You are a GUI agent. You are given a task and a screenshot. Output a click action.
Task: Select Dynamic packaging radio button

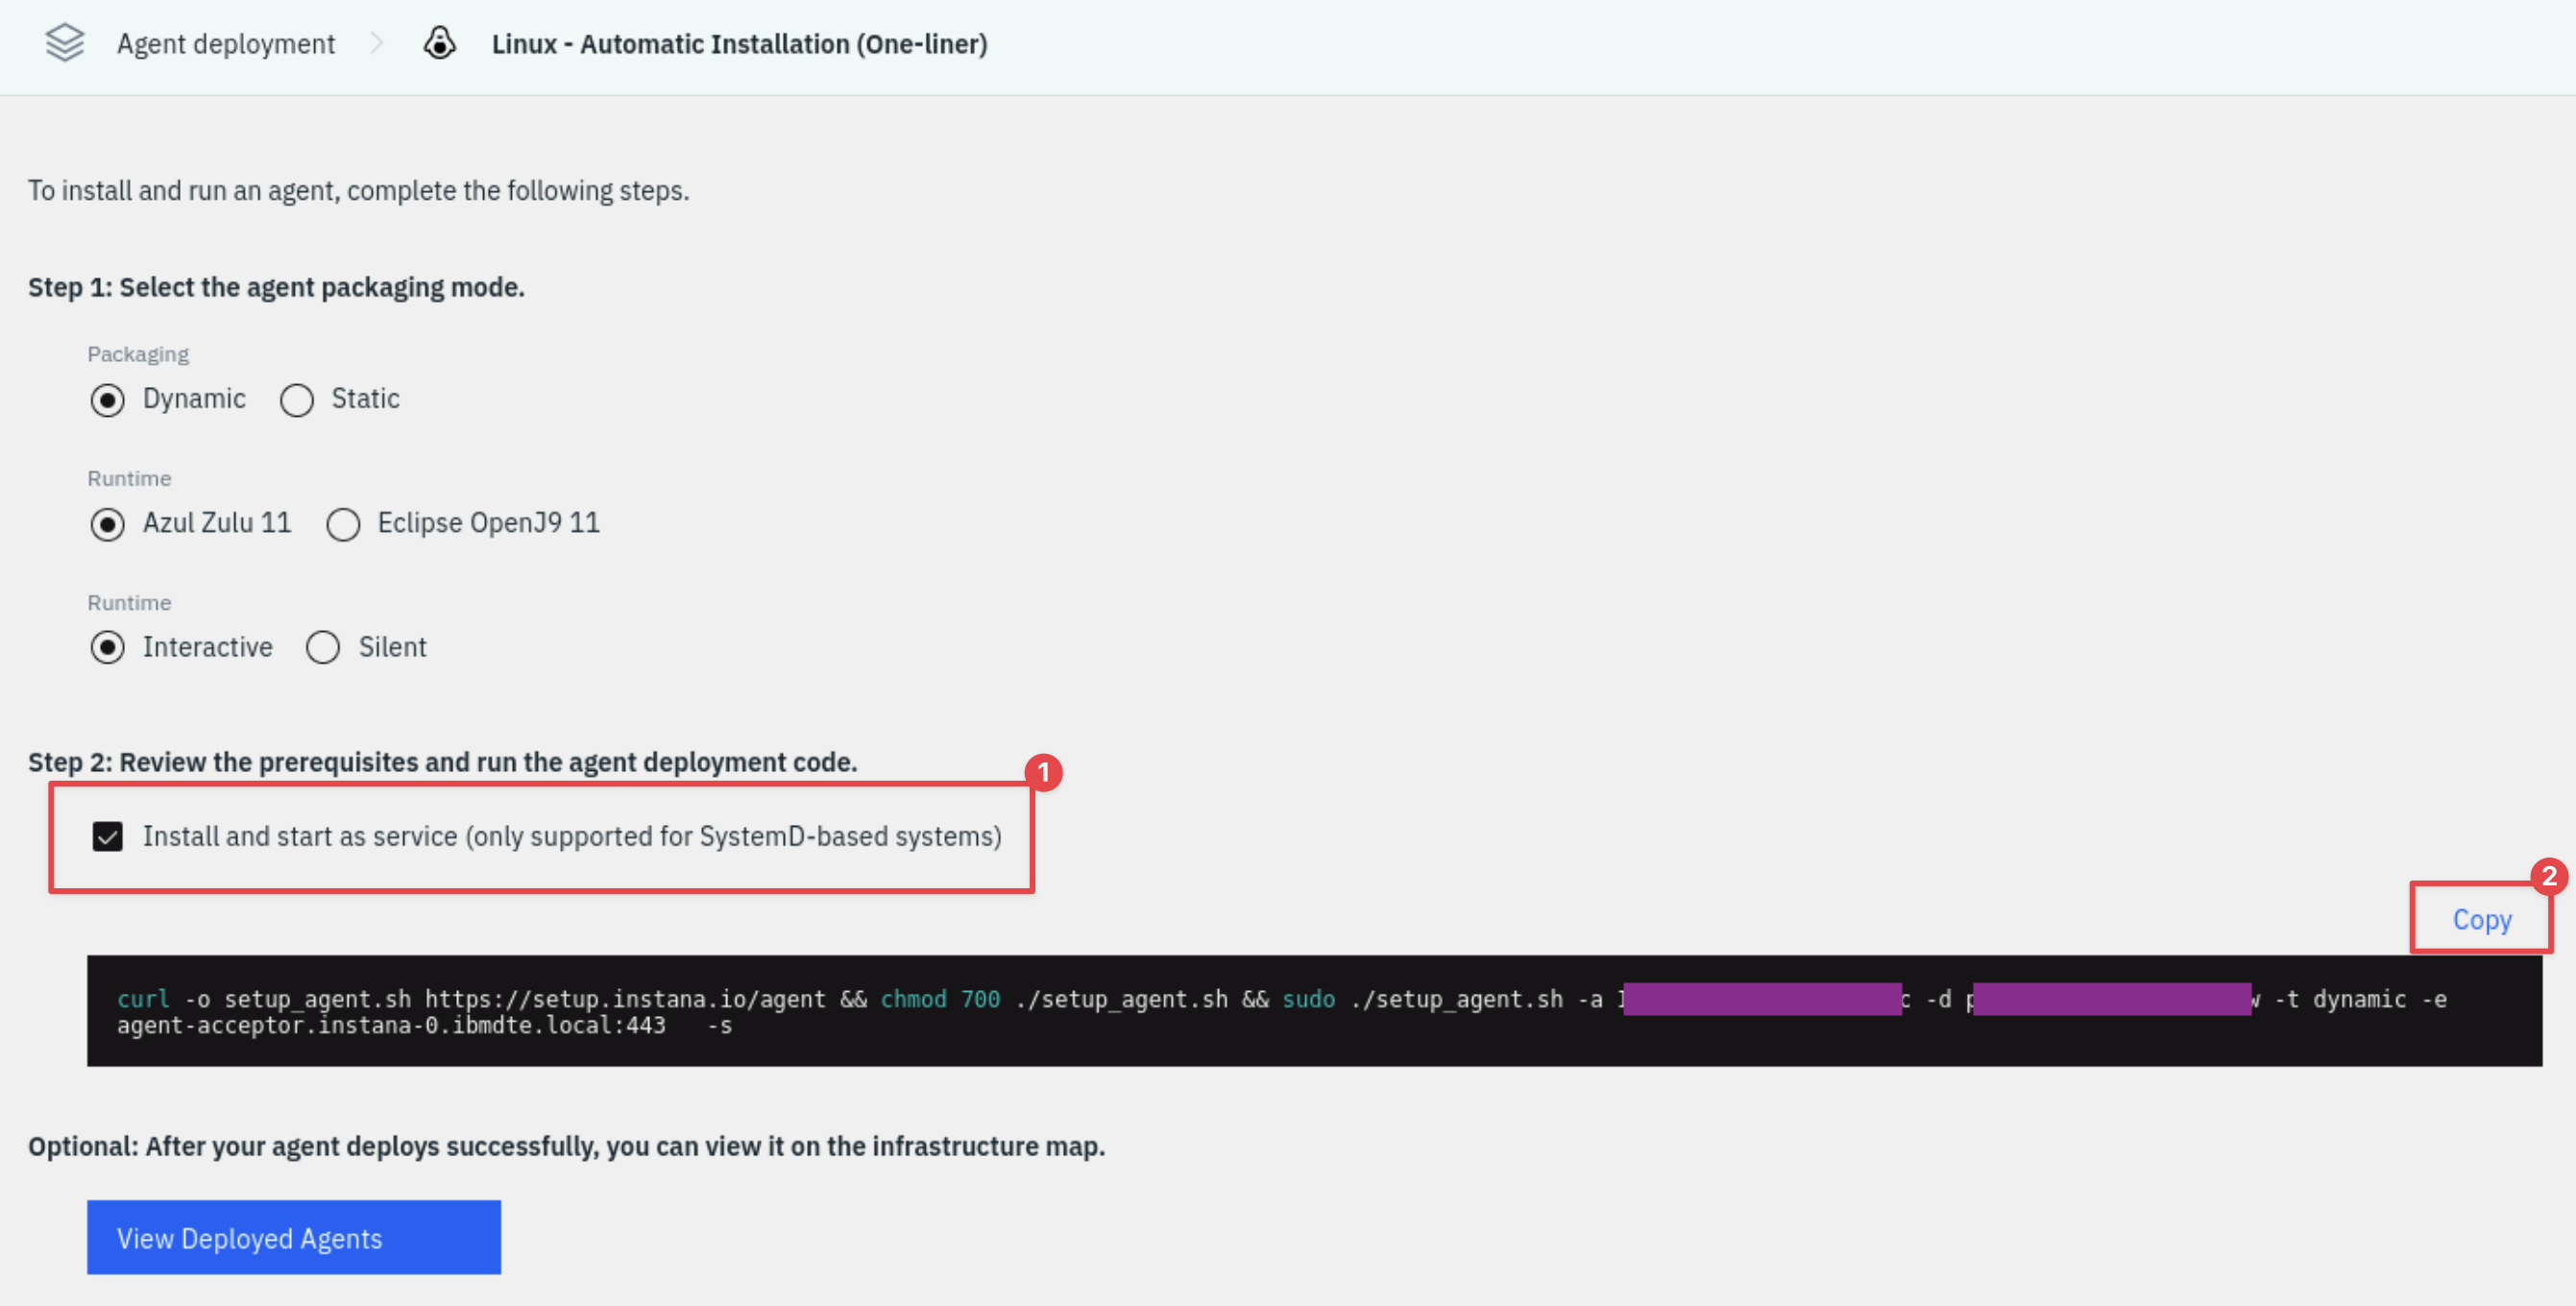point(107,400)
